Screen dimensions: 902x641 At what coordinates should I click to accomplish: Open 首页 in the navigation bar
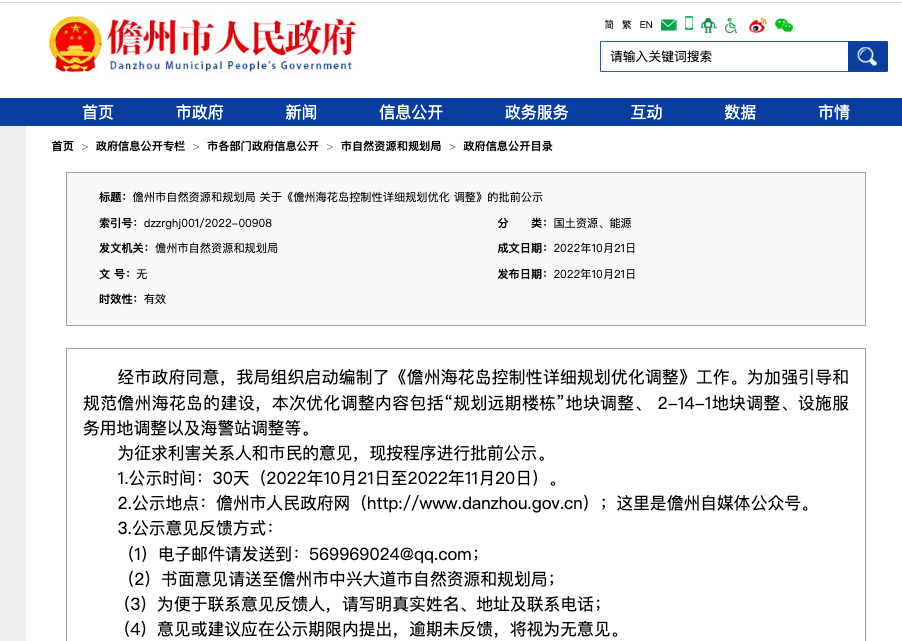[x=98, y=112]
